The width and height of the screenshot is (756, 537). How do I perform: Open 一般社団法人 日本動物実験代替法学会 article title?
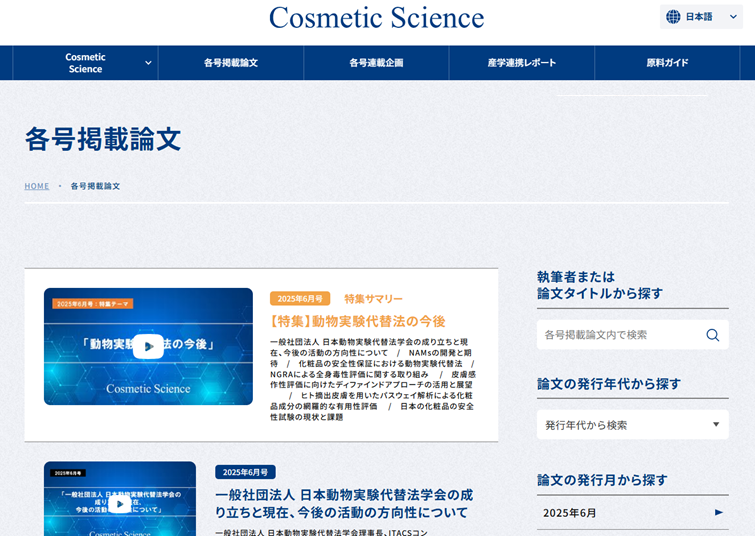coord(344,503)
